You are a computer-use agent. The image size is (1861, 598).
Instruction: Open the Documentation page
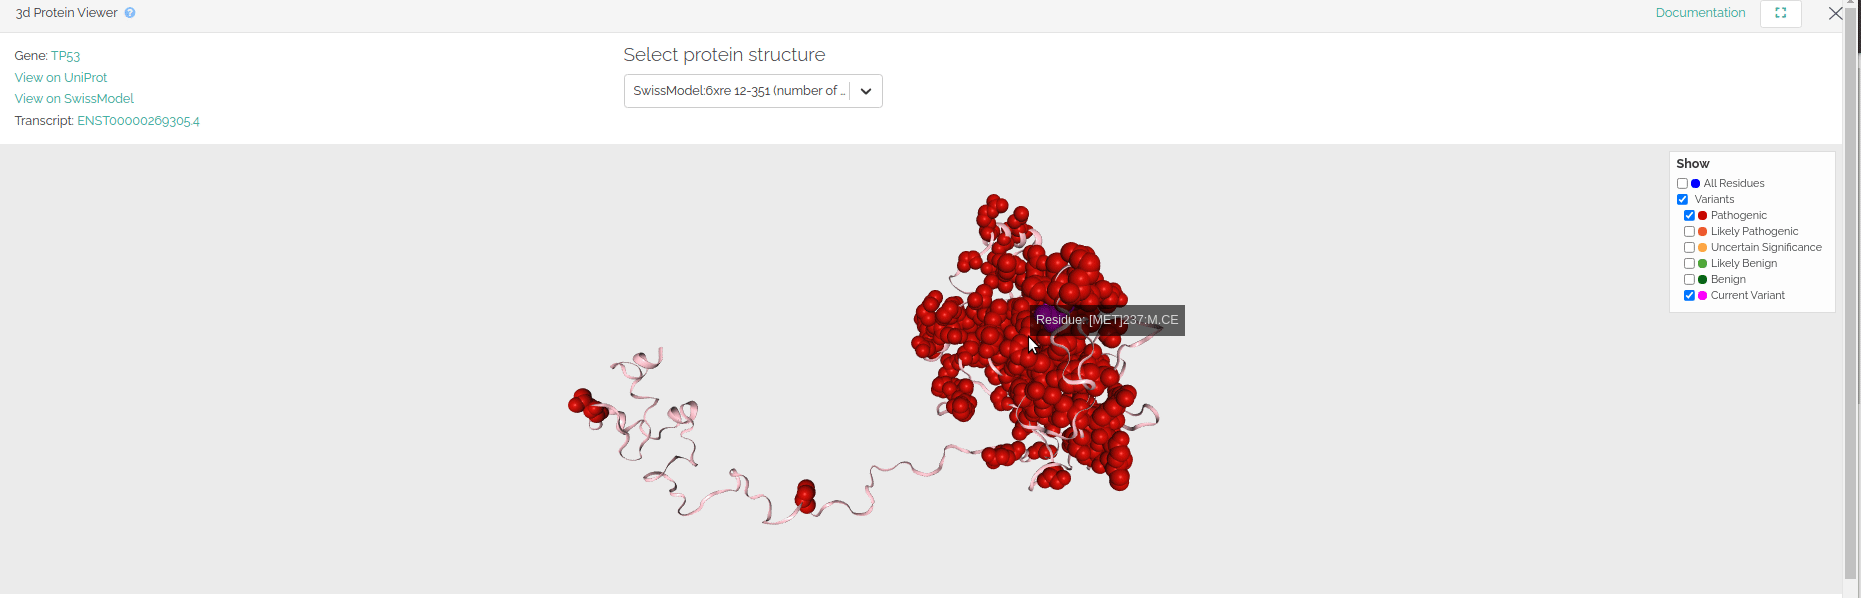[1700, 12]
